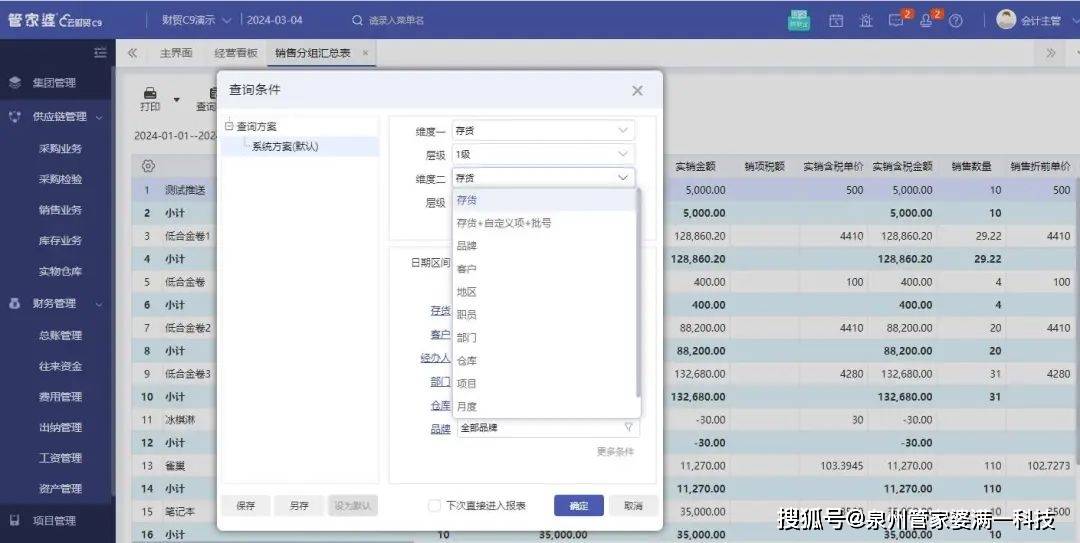Close the 查询条件 dialog with X
The height and width of the screenshot is (543, 1080).
coord(638,90)
